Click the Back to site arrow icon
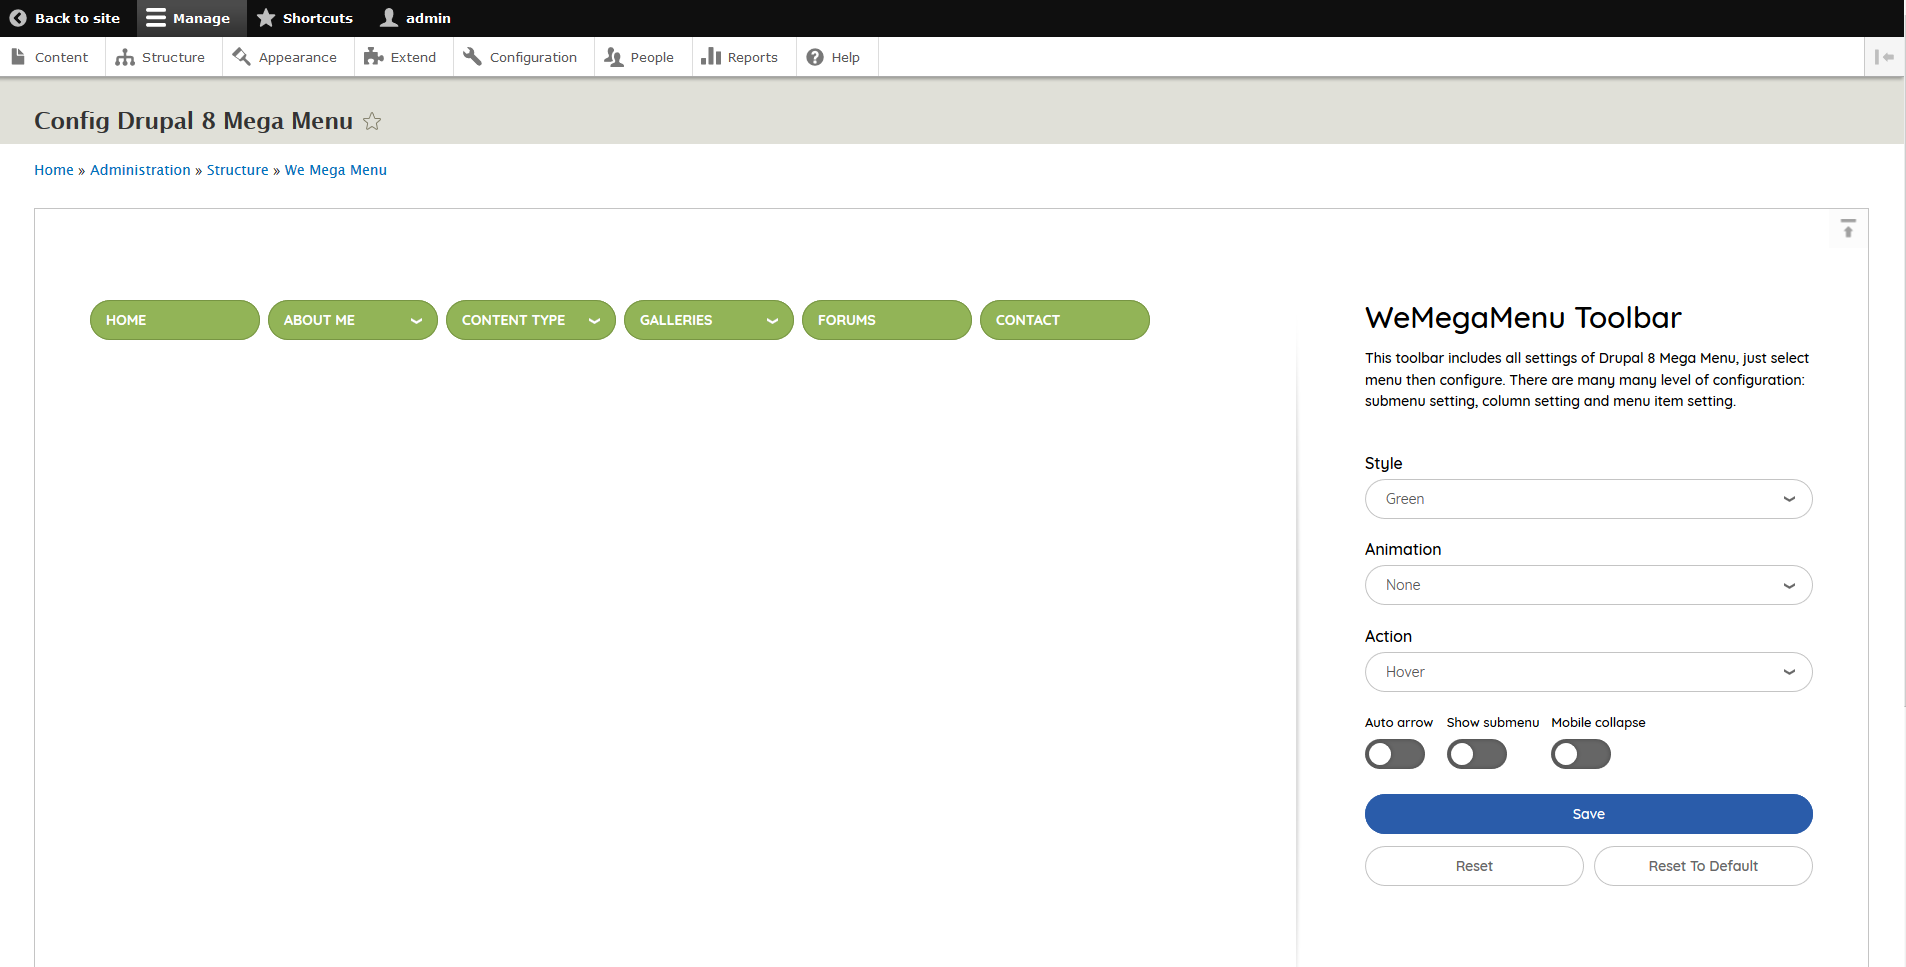 tap(18, 18)
